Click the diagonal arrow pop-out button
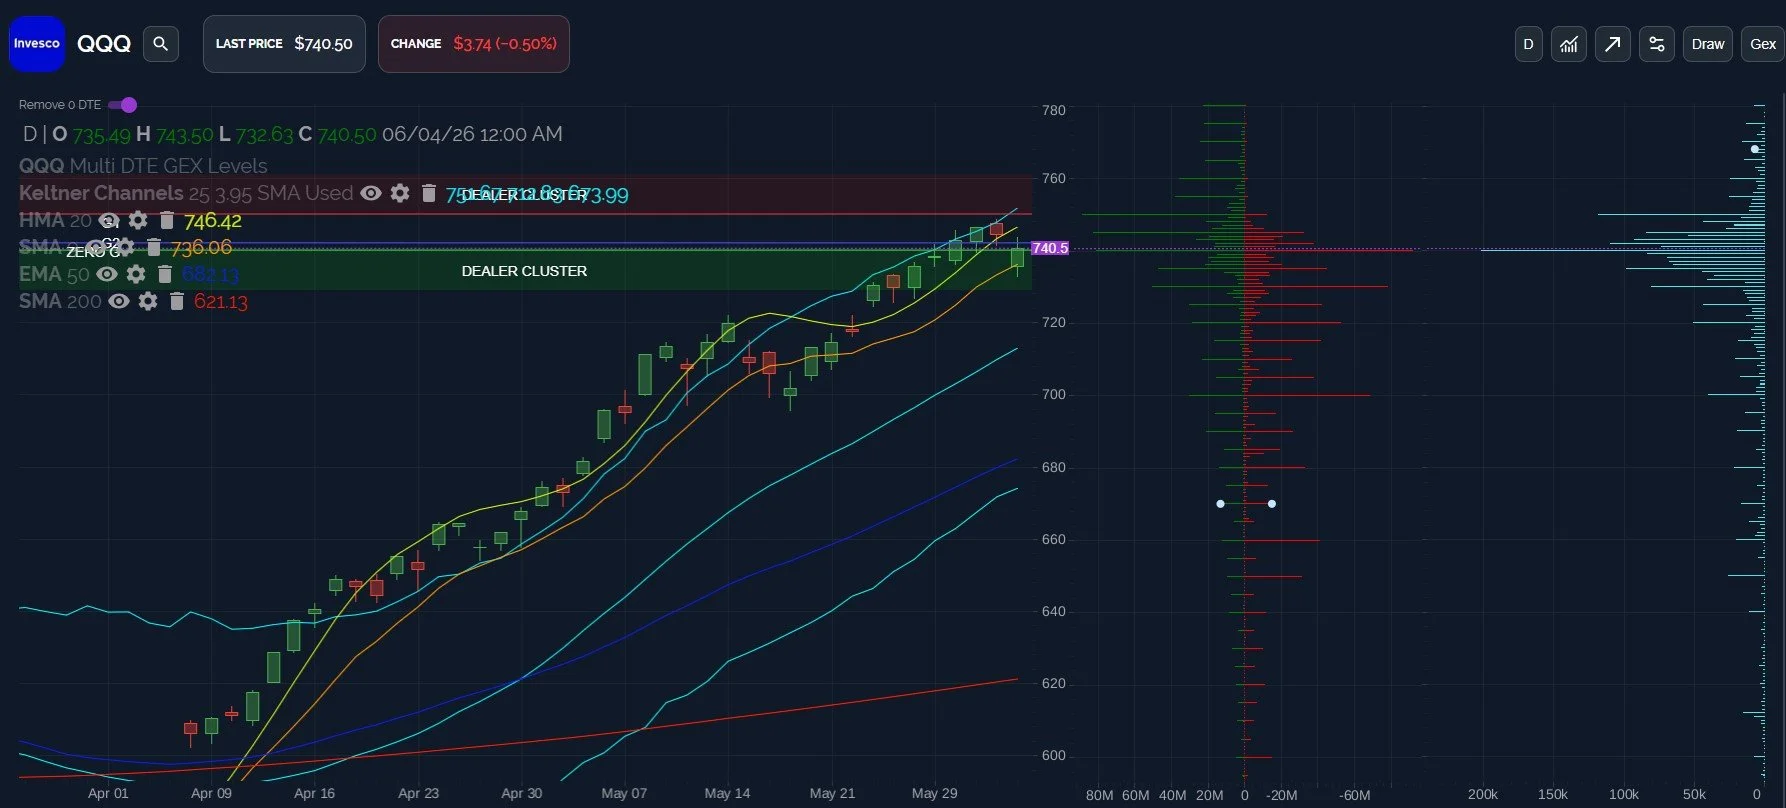The width and height of the screenshot is (1786, 808). tap(1613, 44)
